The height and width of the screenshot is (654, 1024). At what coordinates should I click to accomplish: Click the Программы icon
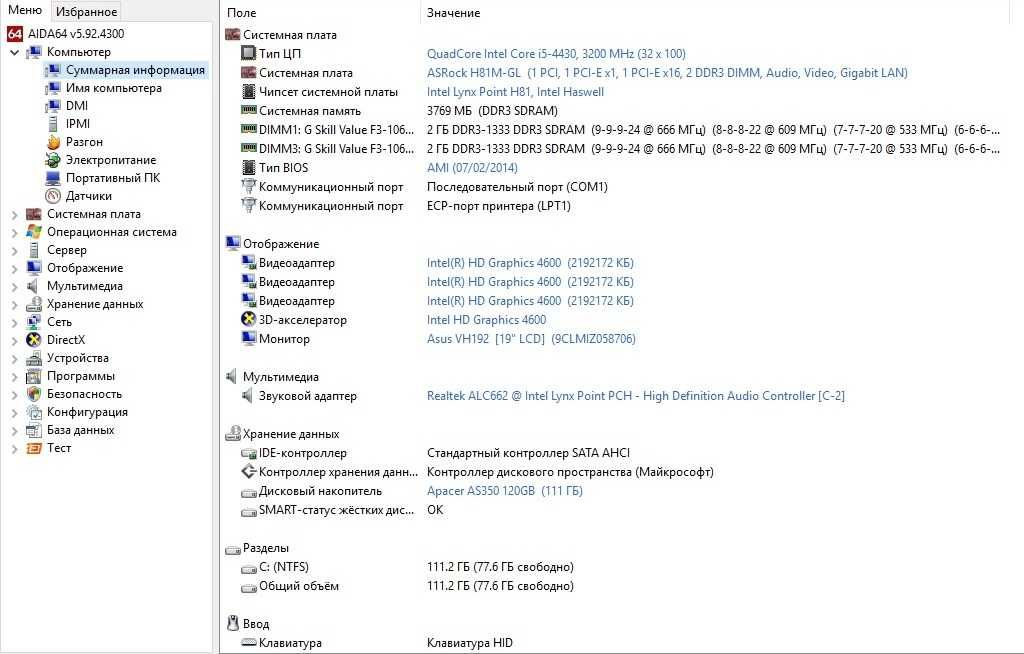33,376
